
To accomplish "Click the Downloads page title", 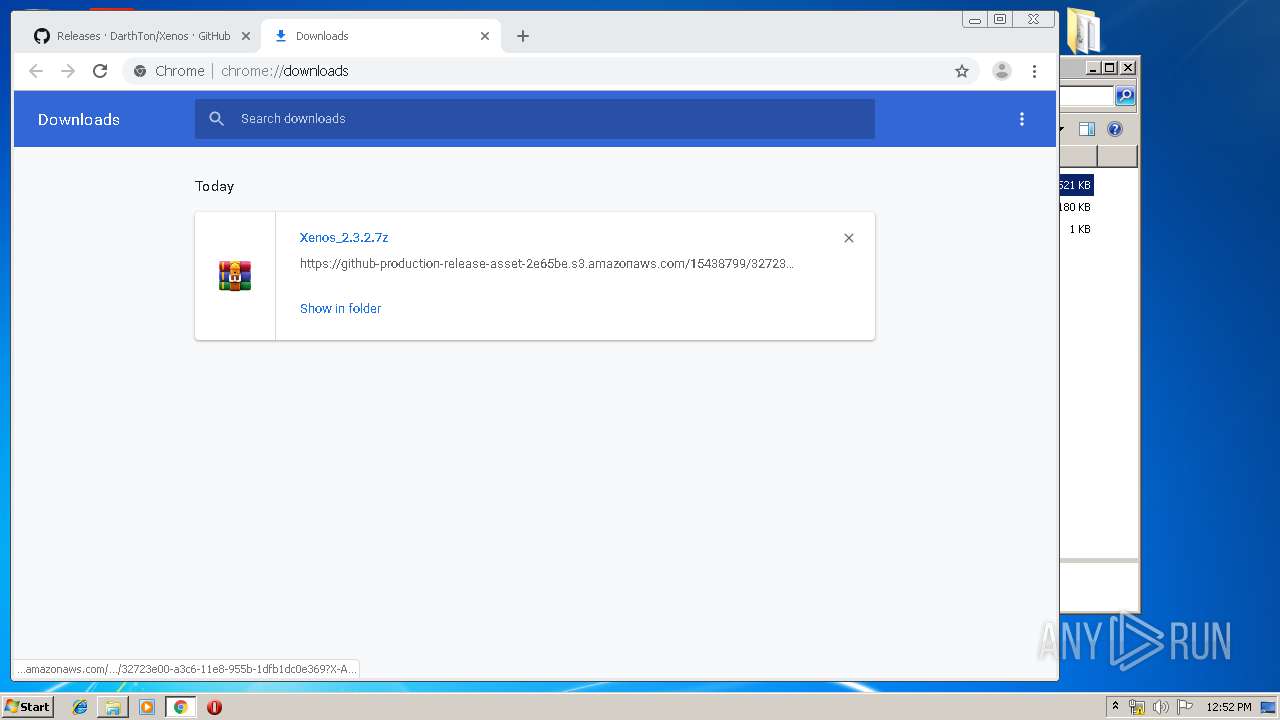I will (x=79, y=119).
